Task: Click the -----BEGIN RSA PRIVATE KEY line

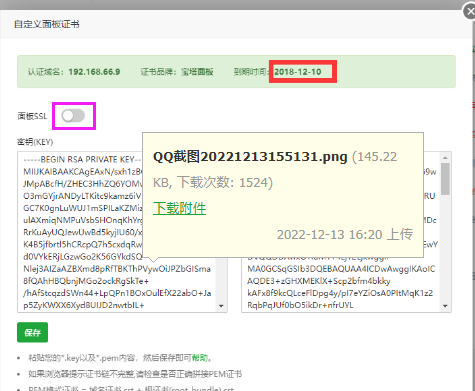Action: point(82,159)
